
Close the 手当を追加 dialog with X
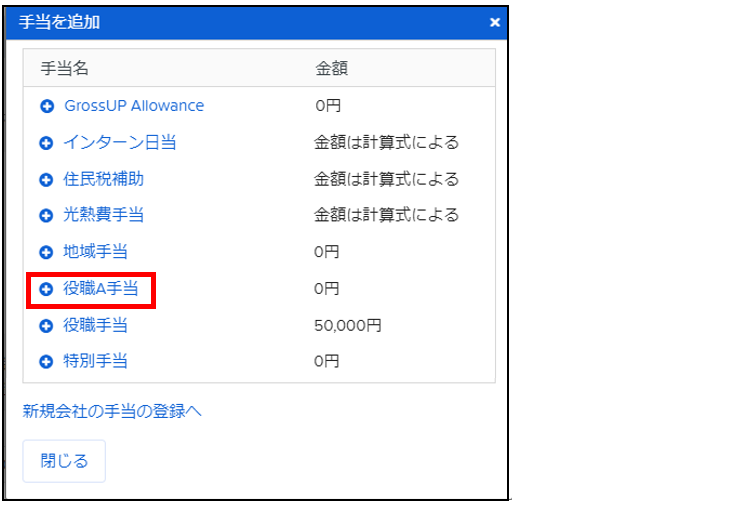[494, 22]
